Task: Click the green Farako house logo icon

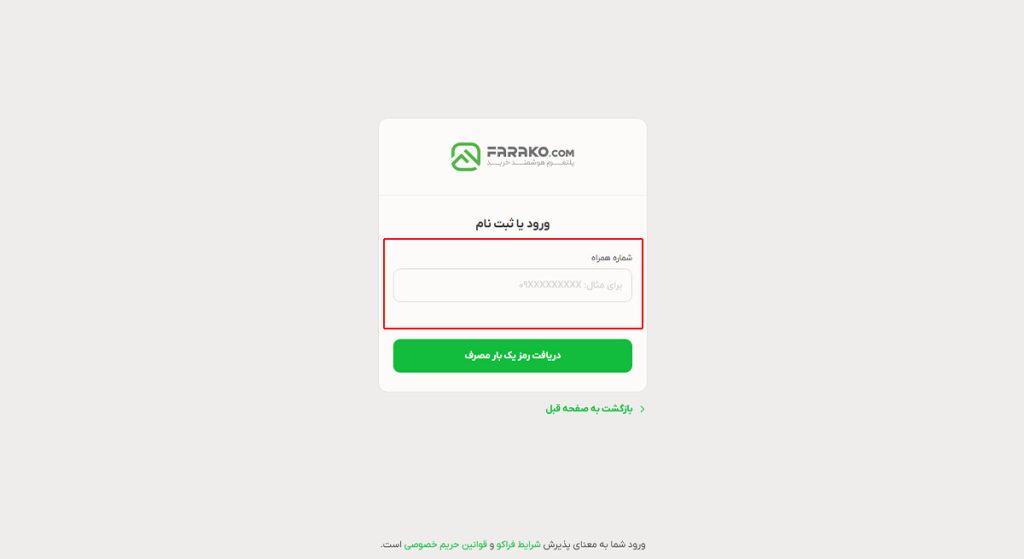Action: click(466, 157)
